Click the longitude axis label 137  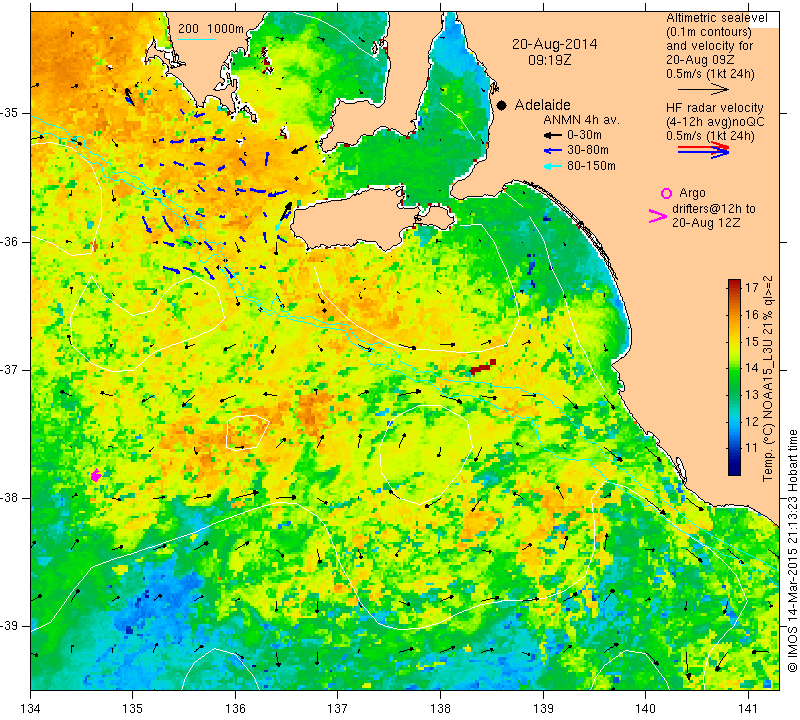(x=338, y=709)
